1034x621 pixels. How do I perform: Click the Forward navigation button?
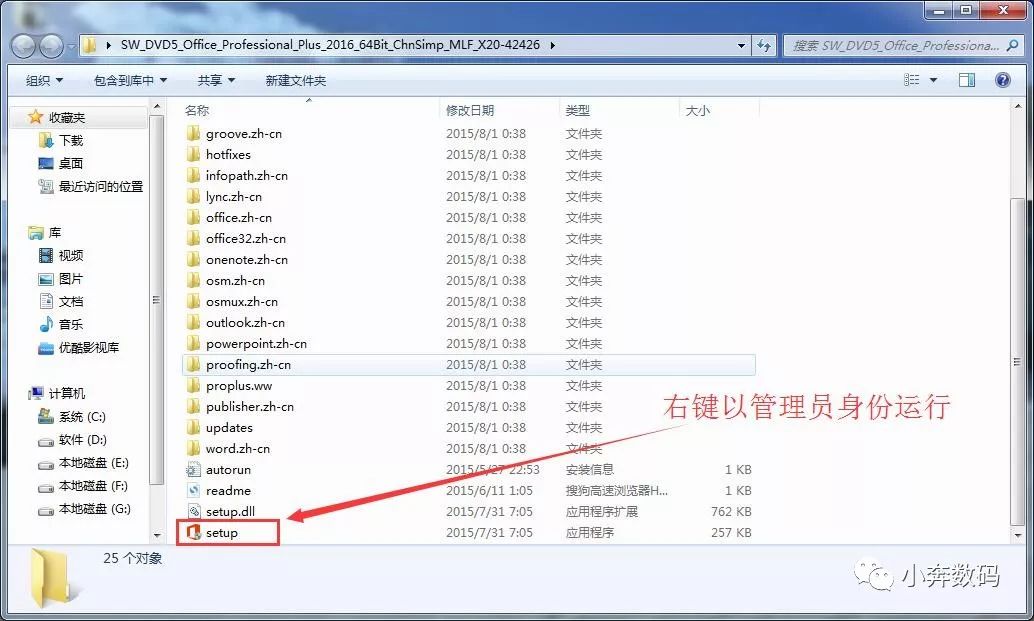coord(51,46)
